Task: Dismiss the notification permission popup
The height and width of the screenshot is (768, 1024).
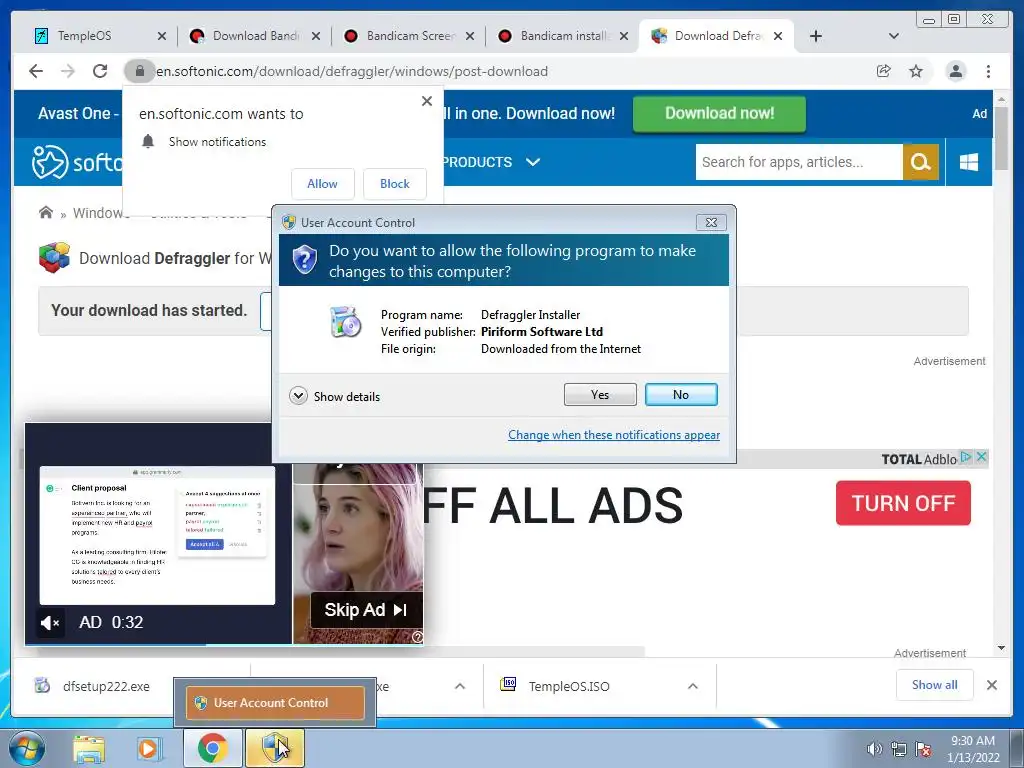Action: point(426,101)
